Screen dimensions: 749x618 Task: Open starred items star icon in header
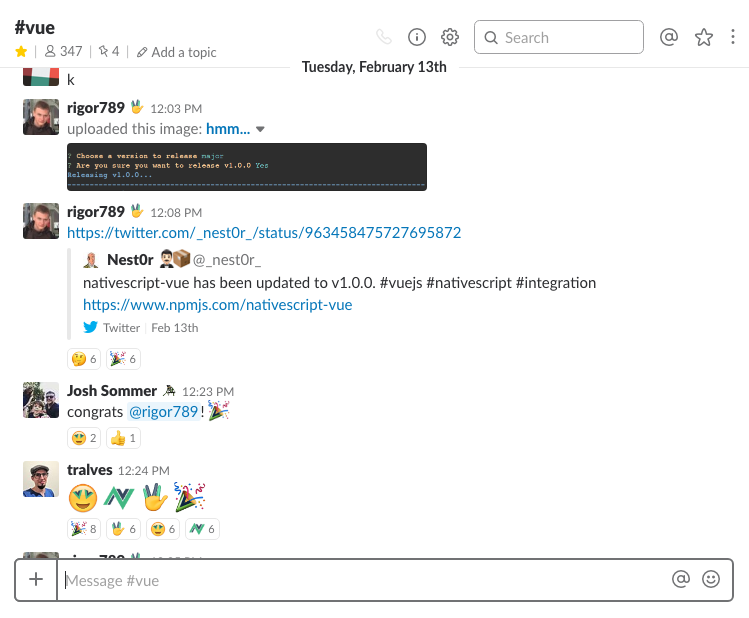pyautogui.click(x=704, y=37)
